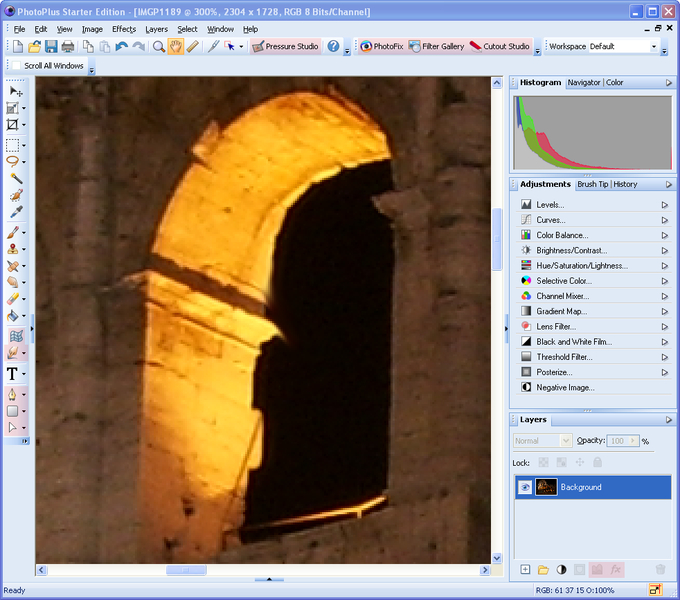This screenshot has height=600, width=680.
Task: Open the Histogram panel options arrow
Action: point(666,82)
